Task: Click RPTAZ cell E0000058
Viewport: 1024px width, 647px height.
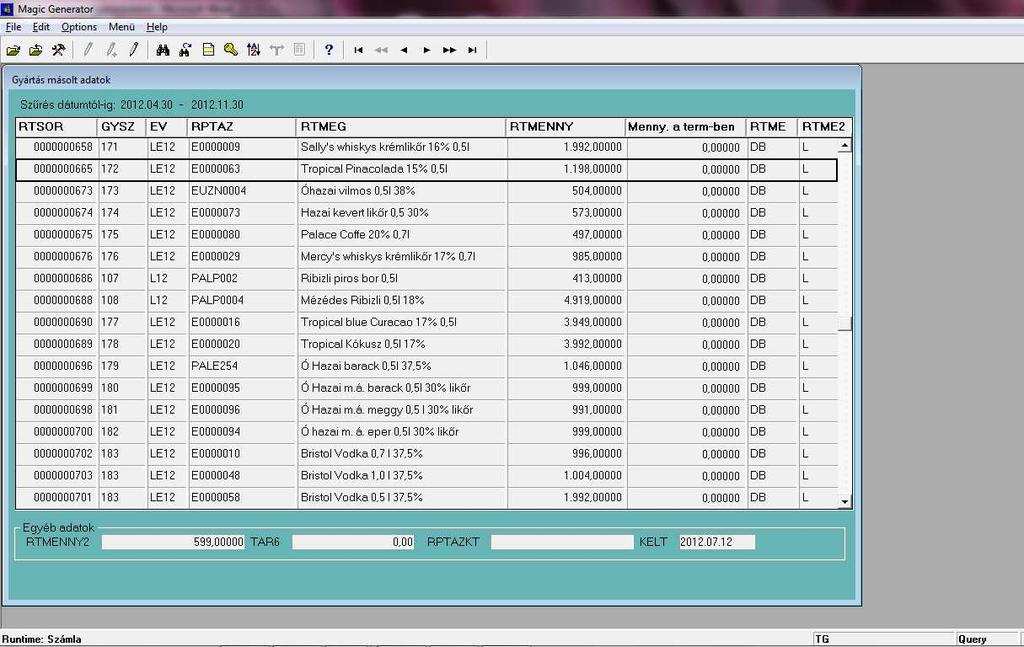Action: tap(242, 497)
